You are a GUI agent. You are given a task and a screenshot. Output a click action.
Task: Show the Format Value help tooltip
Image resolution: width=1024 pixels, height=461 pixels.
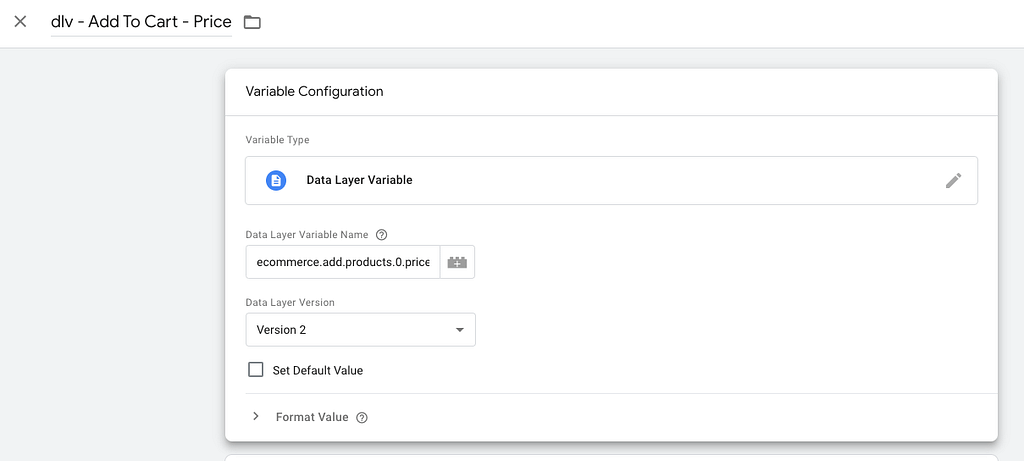pyautogui.click(x=362, y=417)
